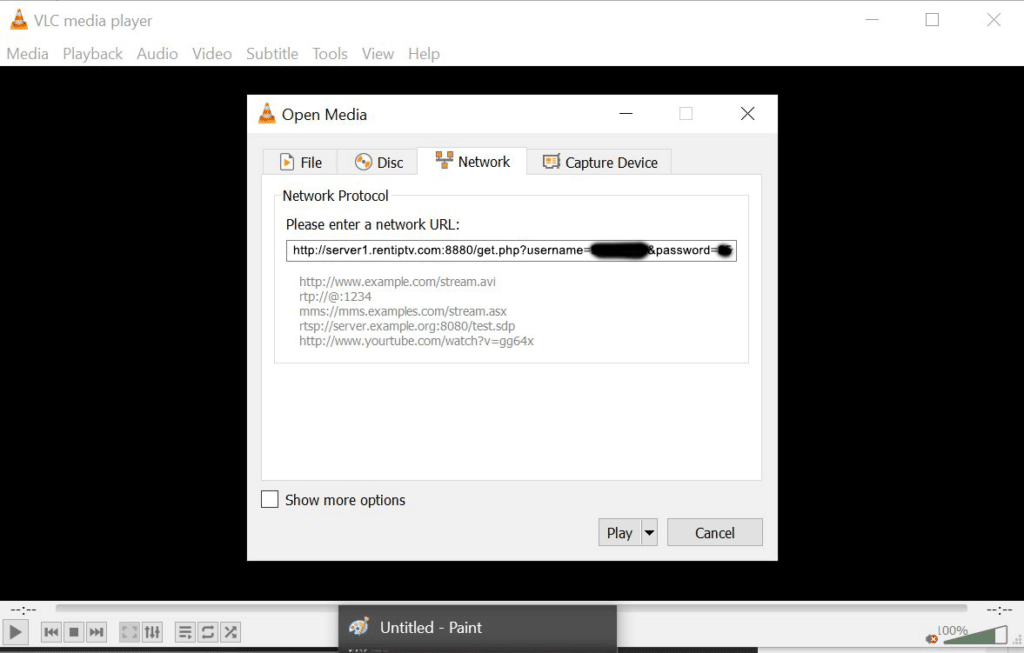Toggle shuffle random playback
The width and height of the screenshot is (1024, 653).
231,632
